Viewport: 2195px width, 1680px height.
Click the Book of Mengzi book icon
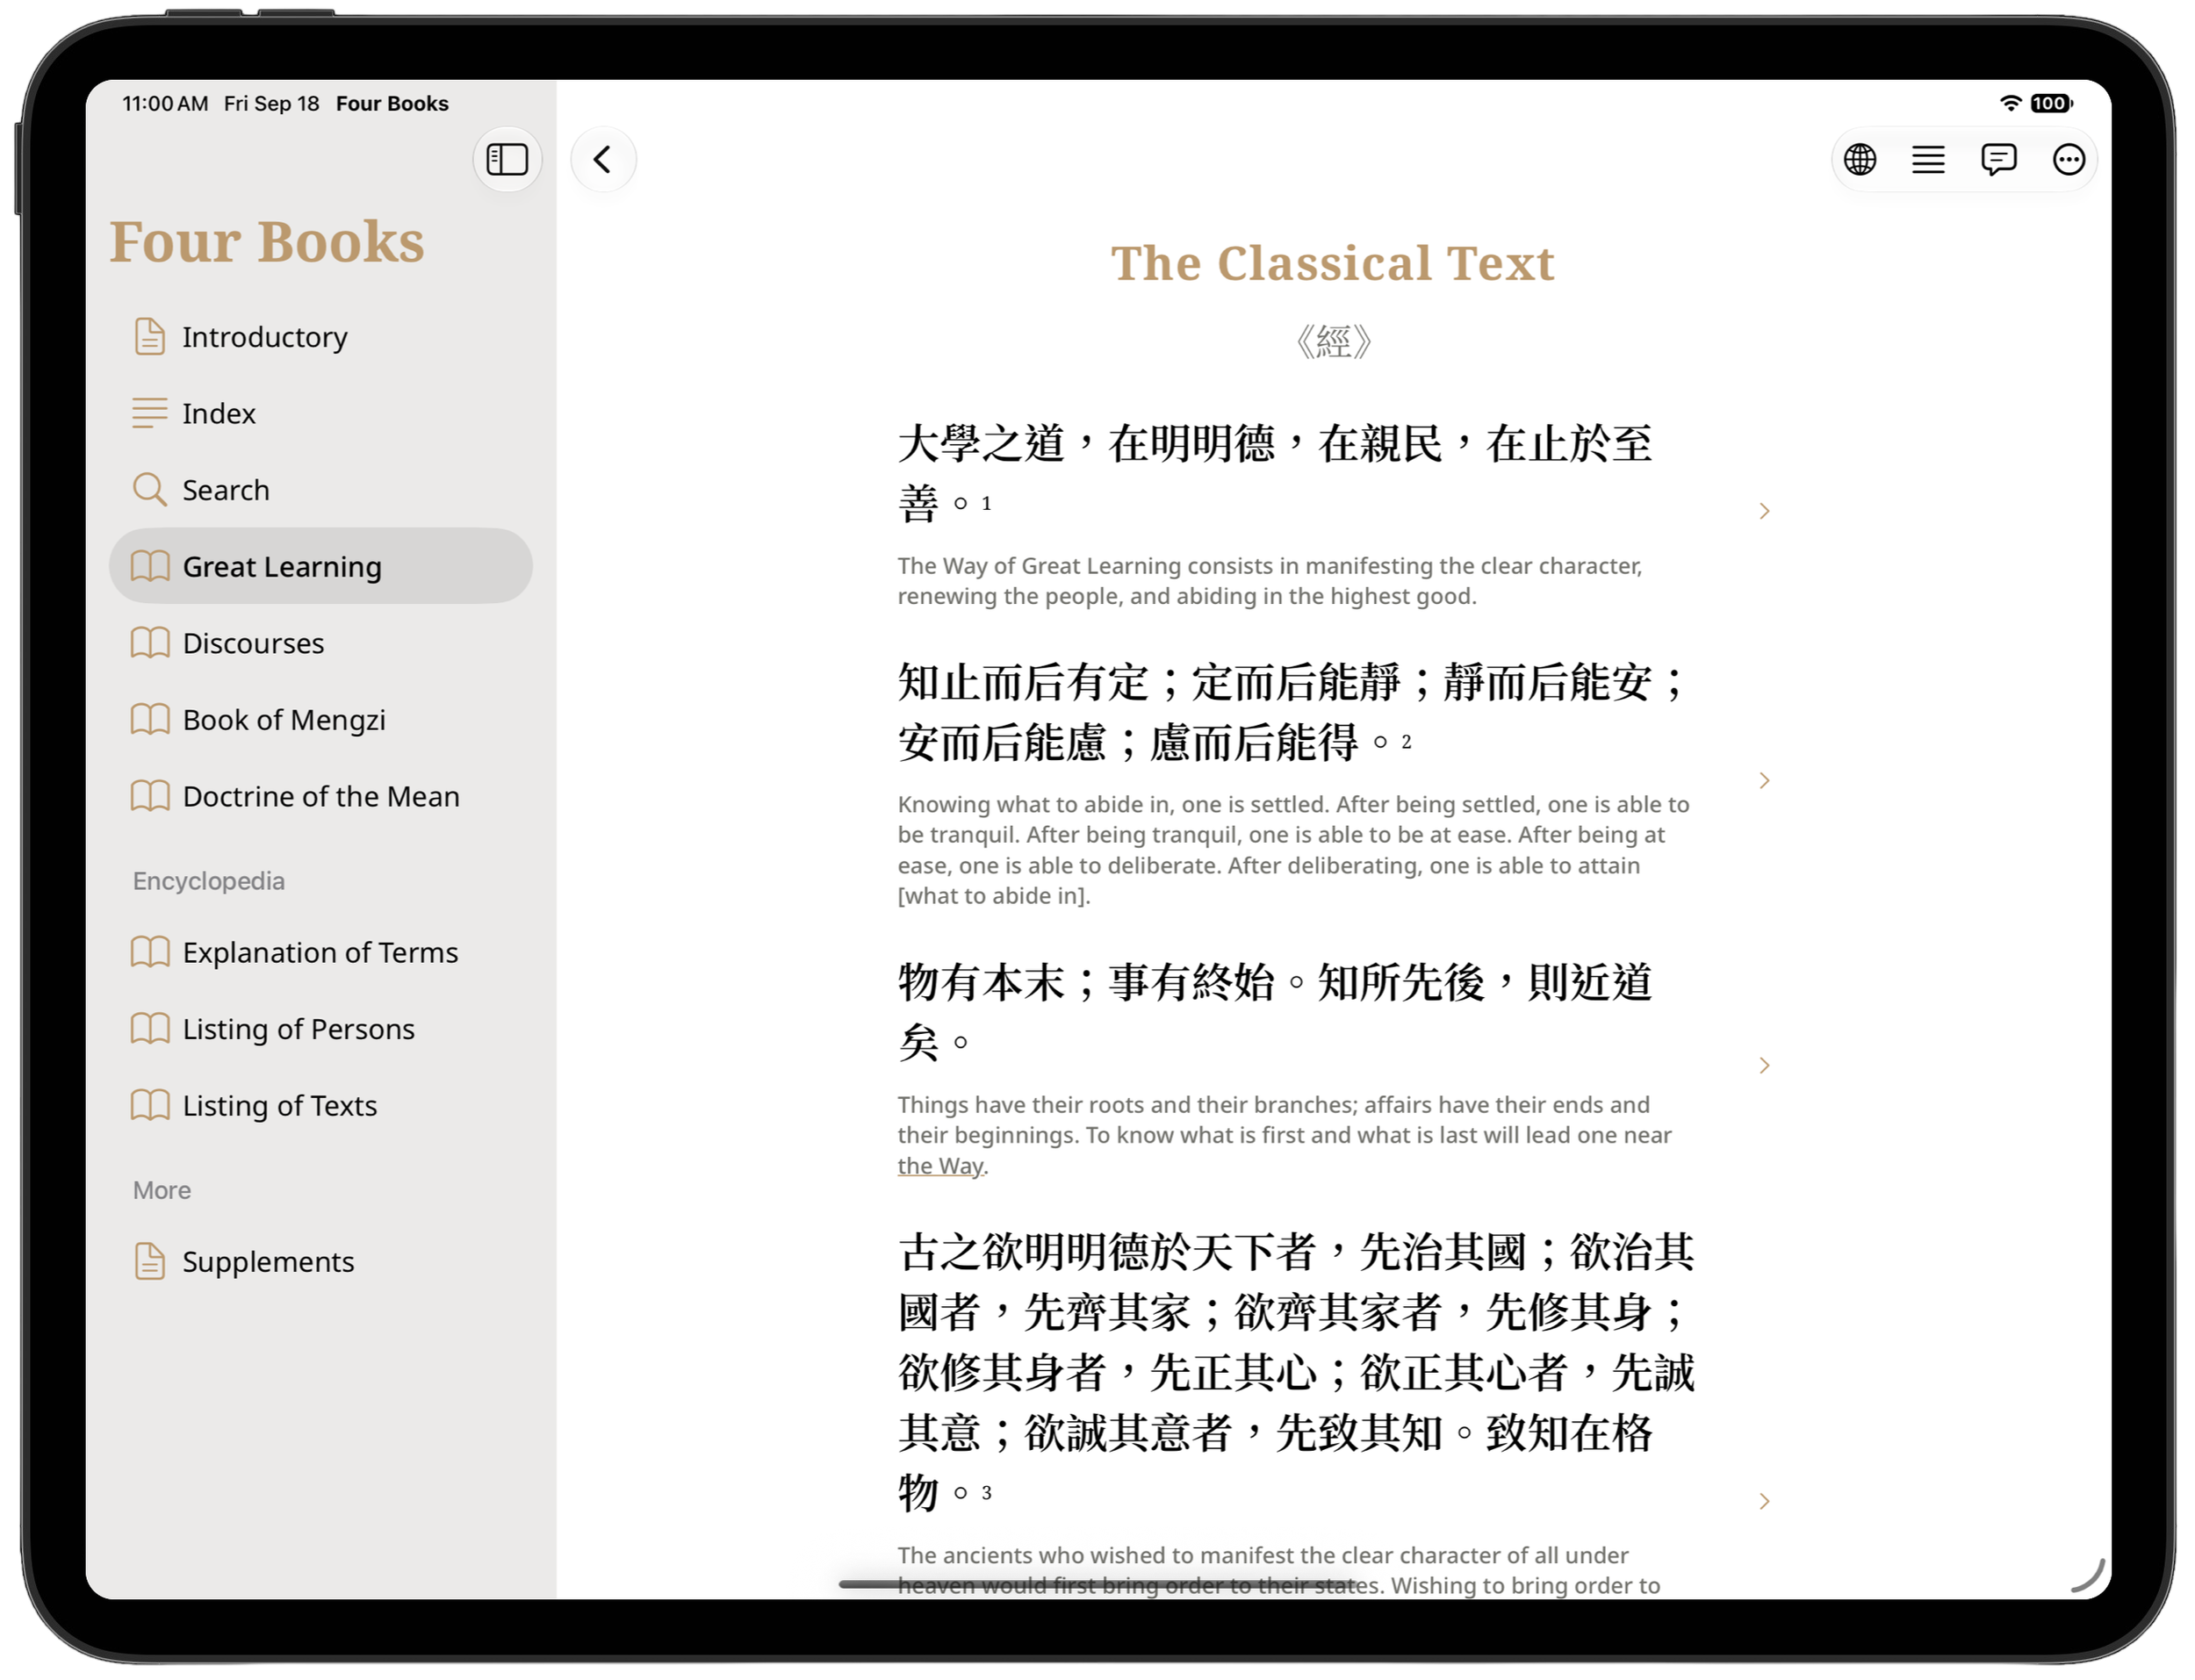(x=150, y=720)
